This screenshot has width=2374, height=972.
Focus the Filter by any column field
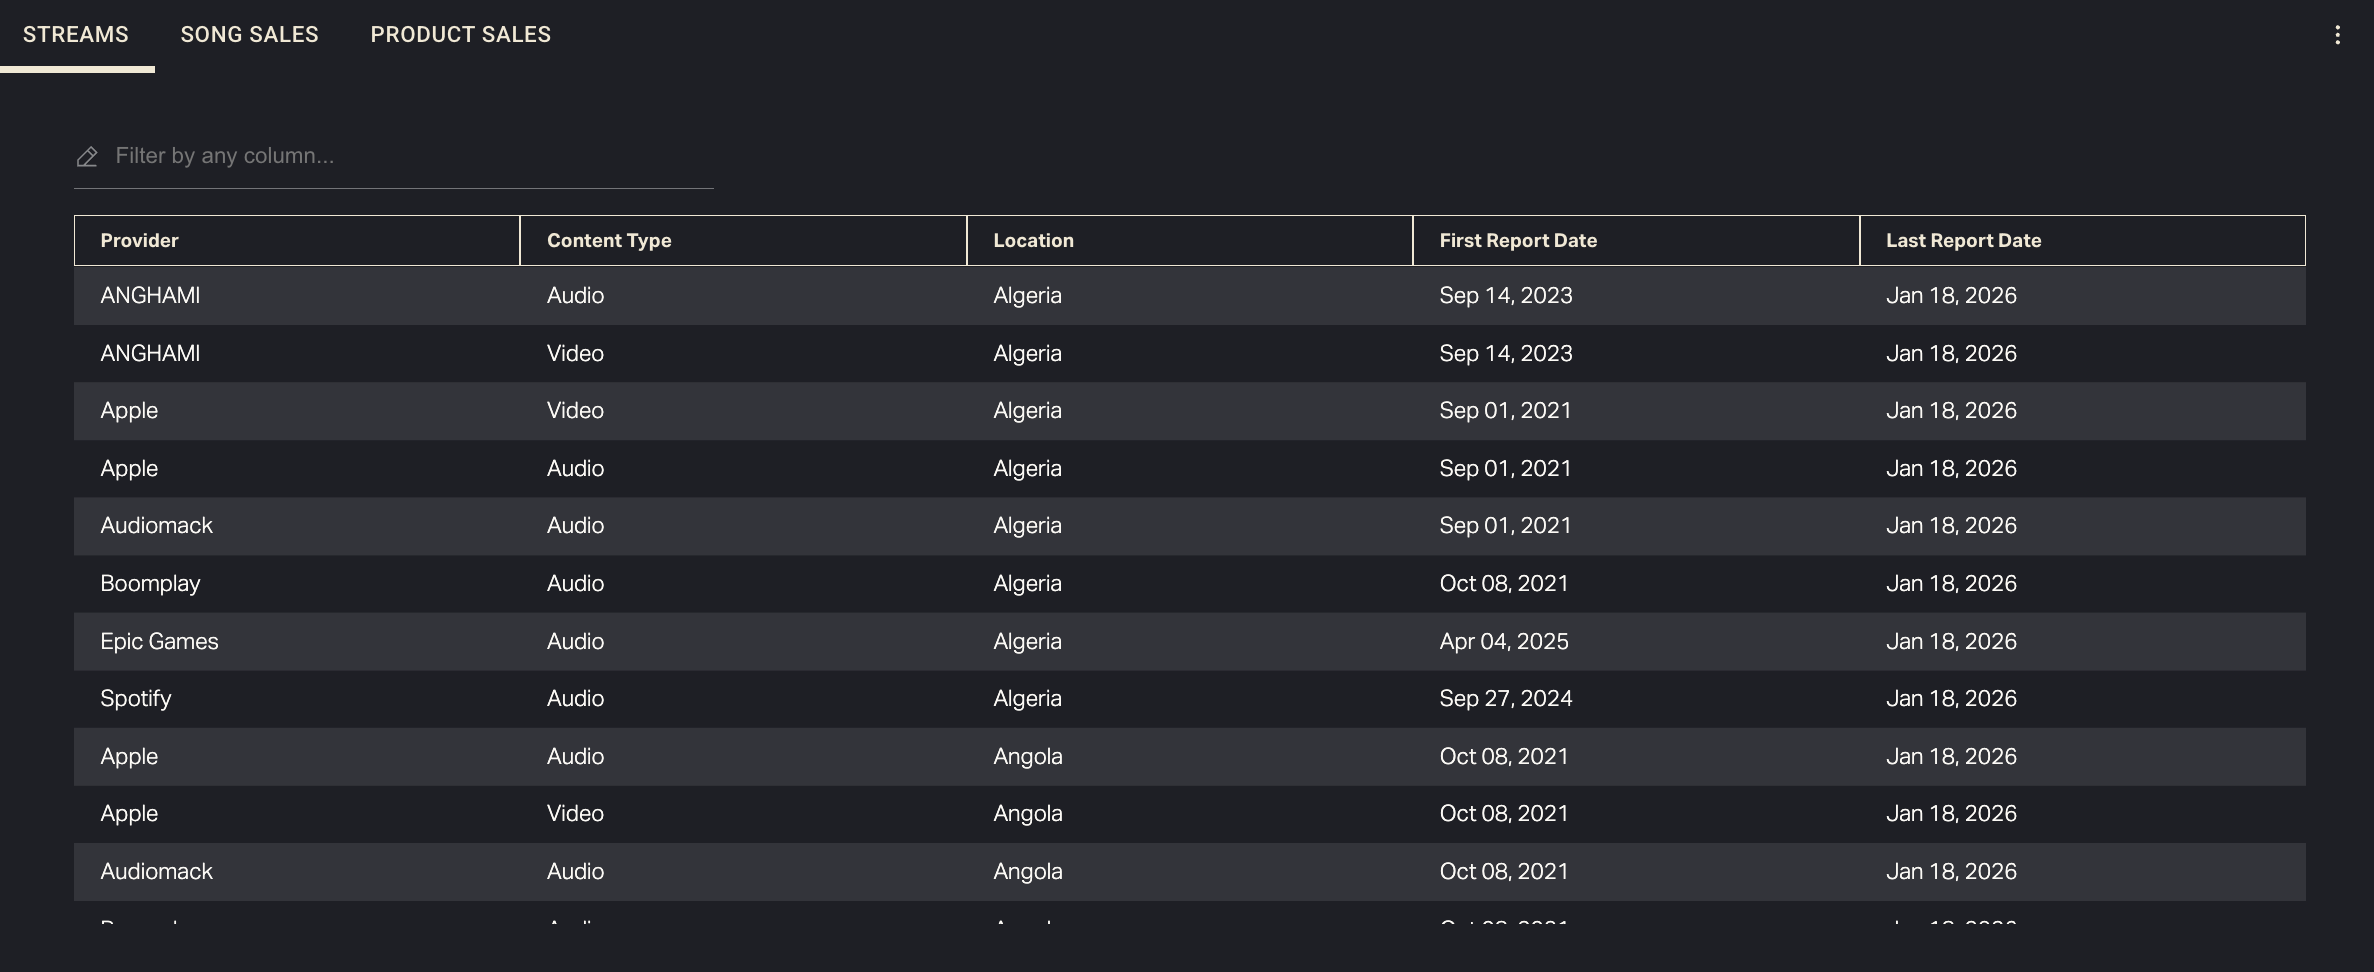[x=410, y=156]
